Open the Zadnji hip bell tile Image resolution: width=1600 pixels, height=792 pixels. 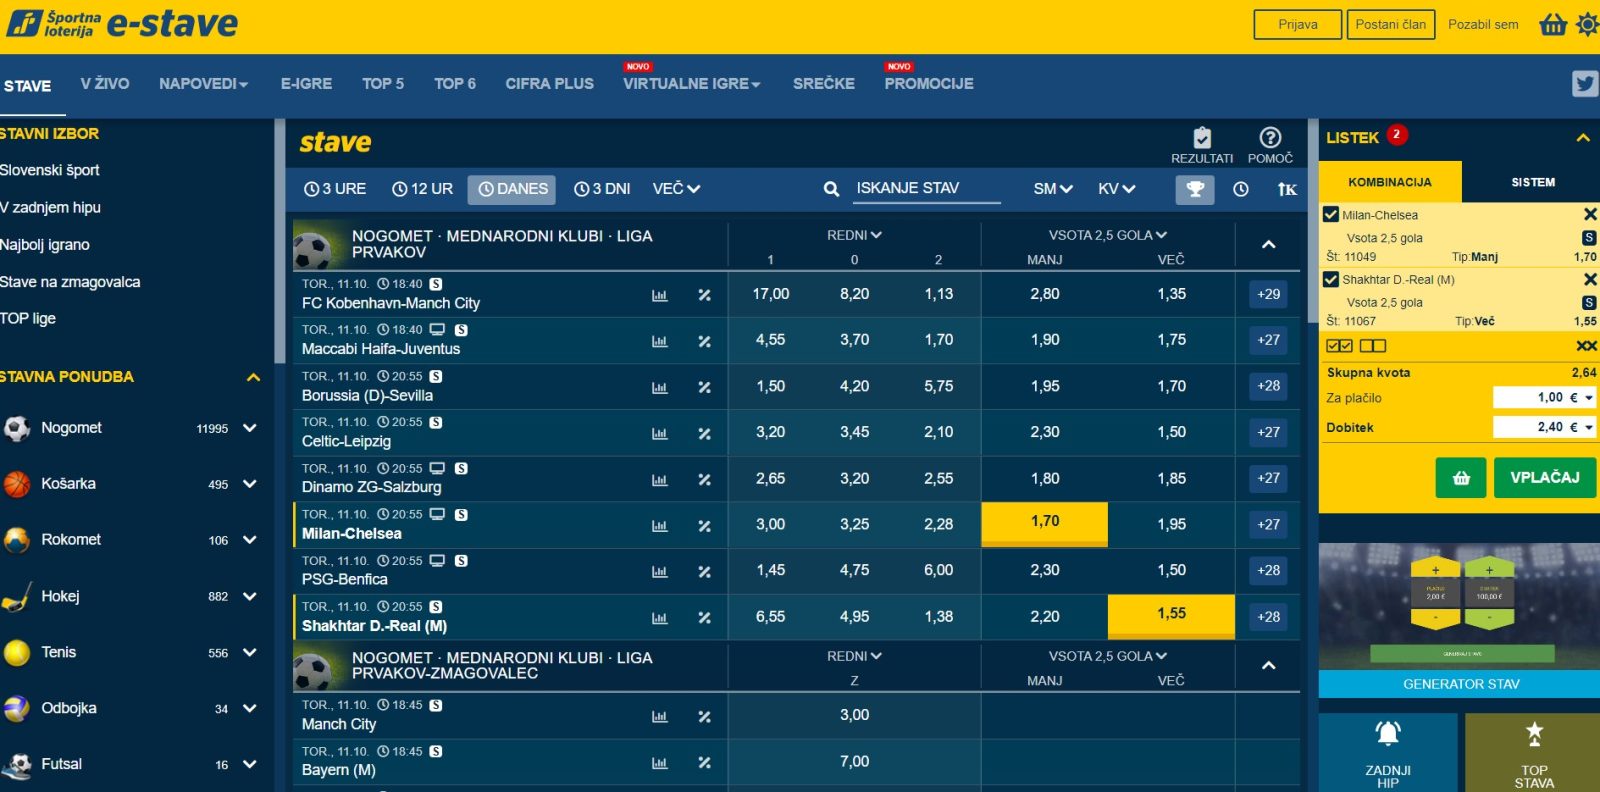1388,752
